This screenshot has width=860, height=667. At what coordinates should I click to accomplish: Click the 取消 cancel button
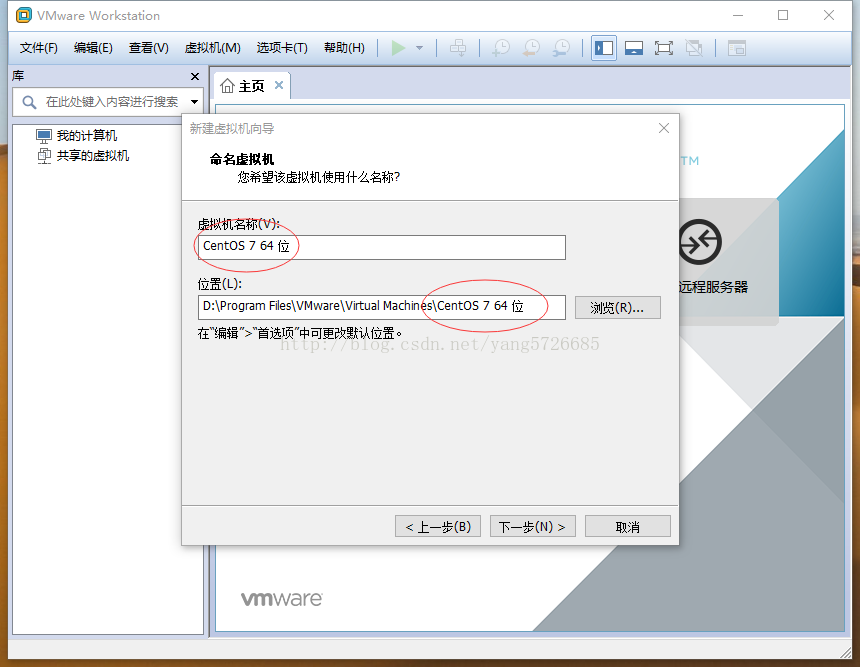[x=627, y=527]
